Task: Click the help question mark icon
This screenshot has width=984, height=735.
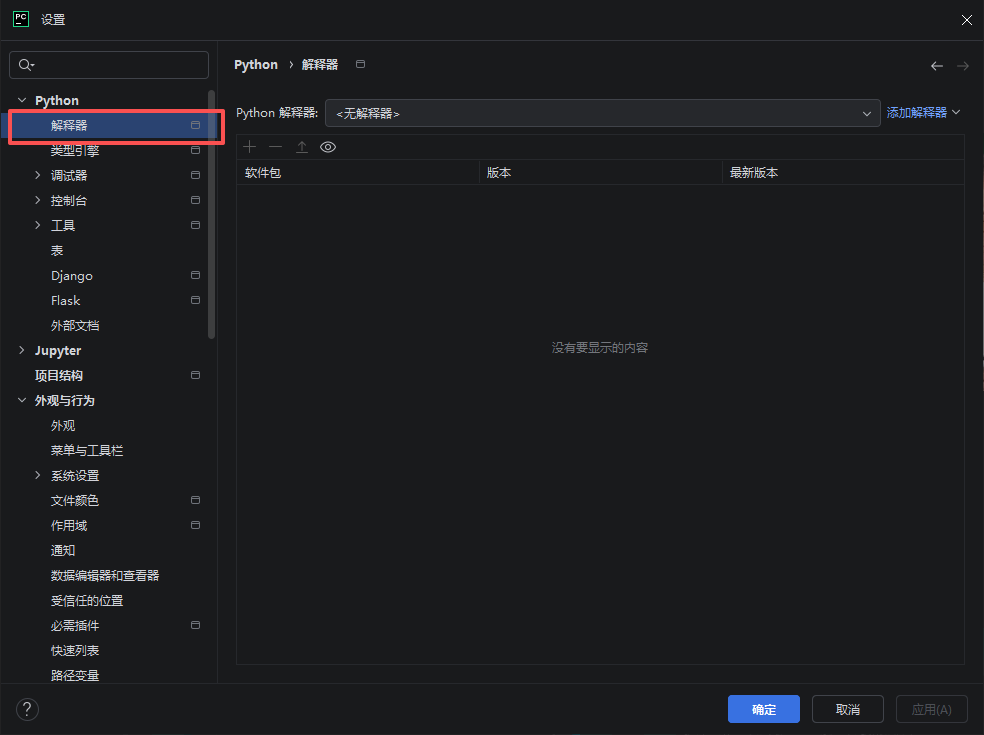Action: [x=27, y=709]
